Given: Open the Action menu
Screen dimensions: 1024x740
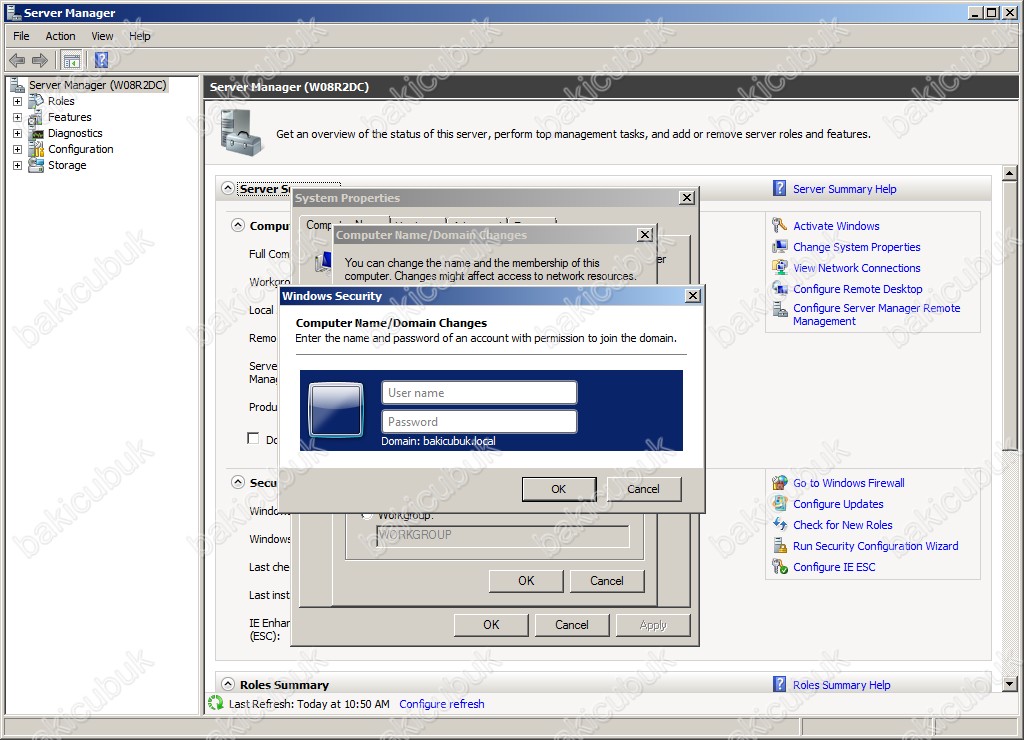Looking at the screenshot, I should click(60, 36).
